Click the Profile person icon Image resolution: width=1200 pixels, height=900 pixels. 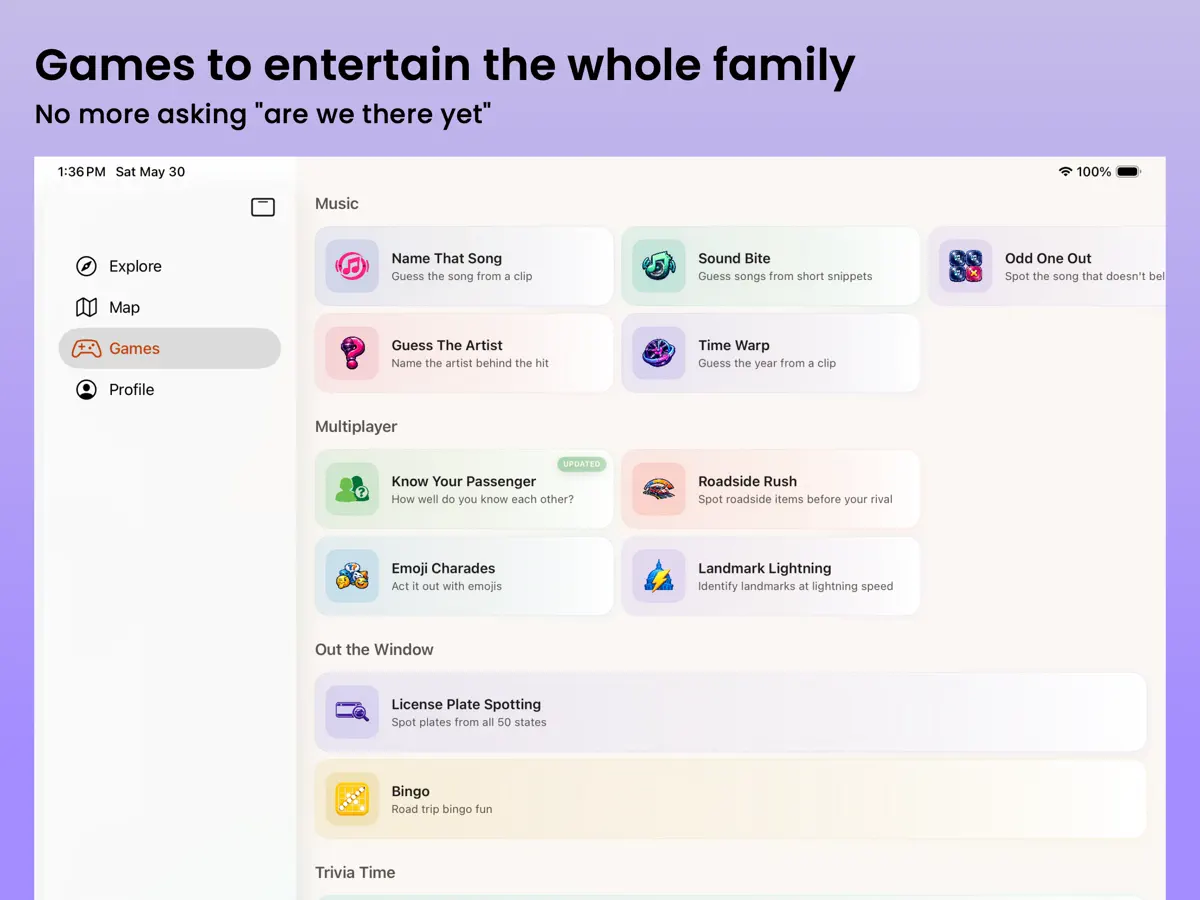[x=87, y=389]
